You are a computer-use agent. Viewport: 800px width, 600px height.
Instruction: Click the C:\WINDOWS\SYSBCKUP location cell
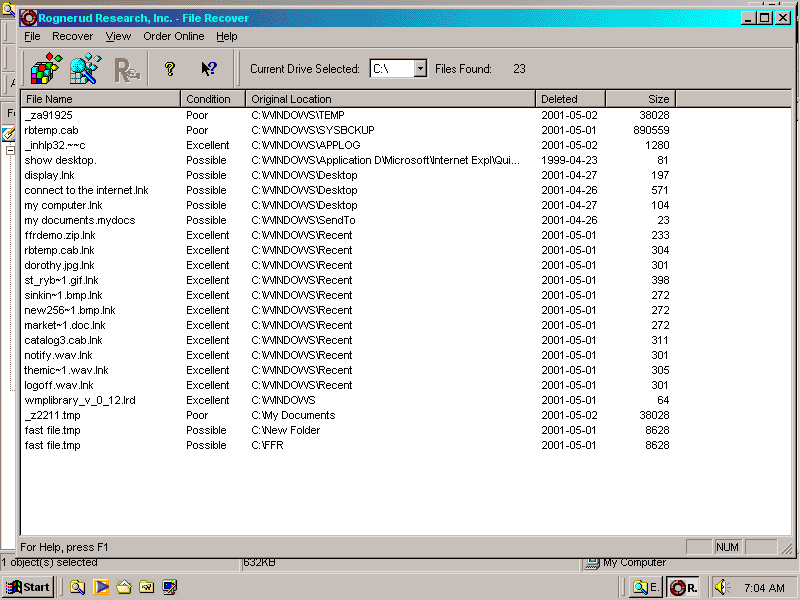313,130
